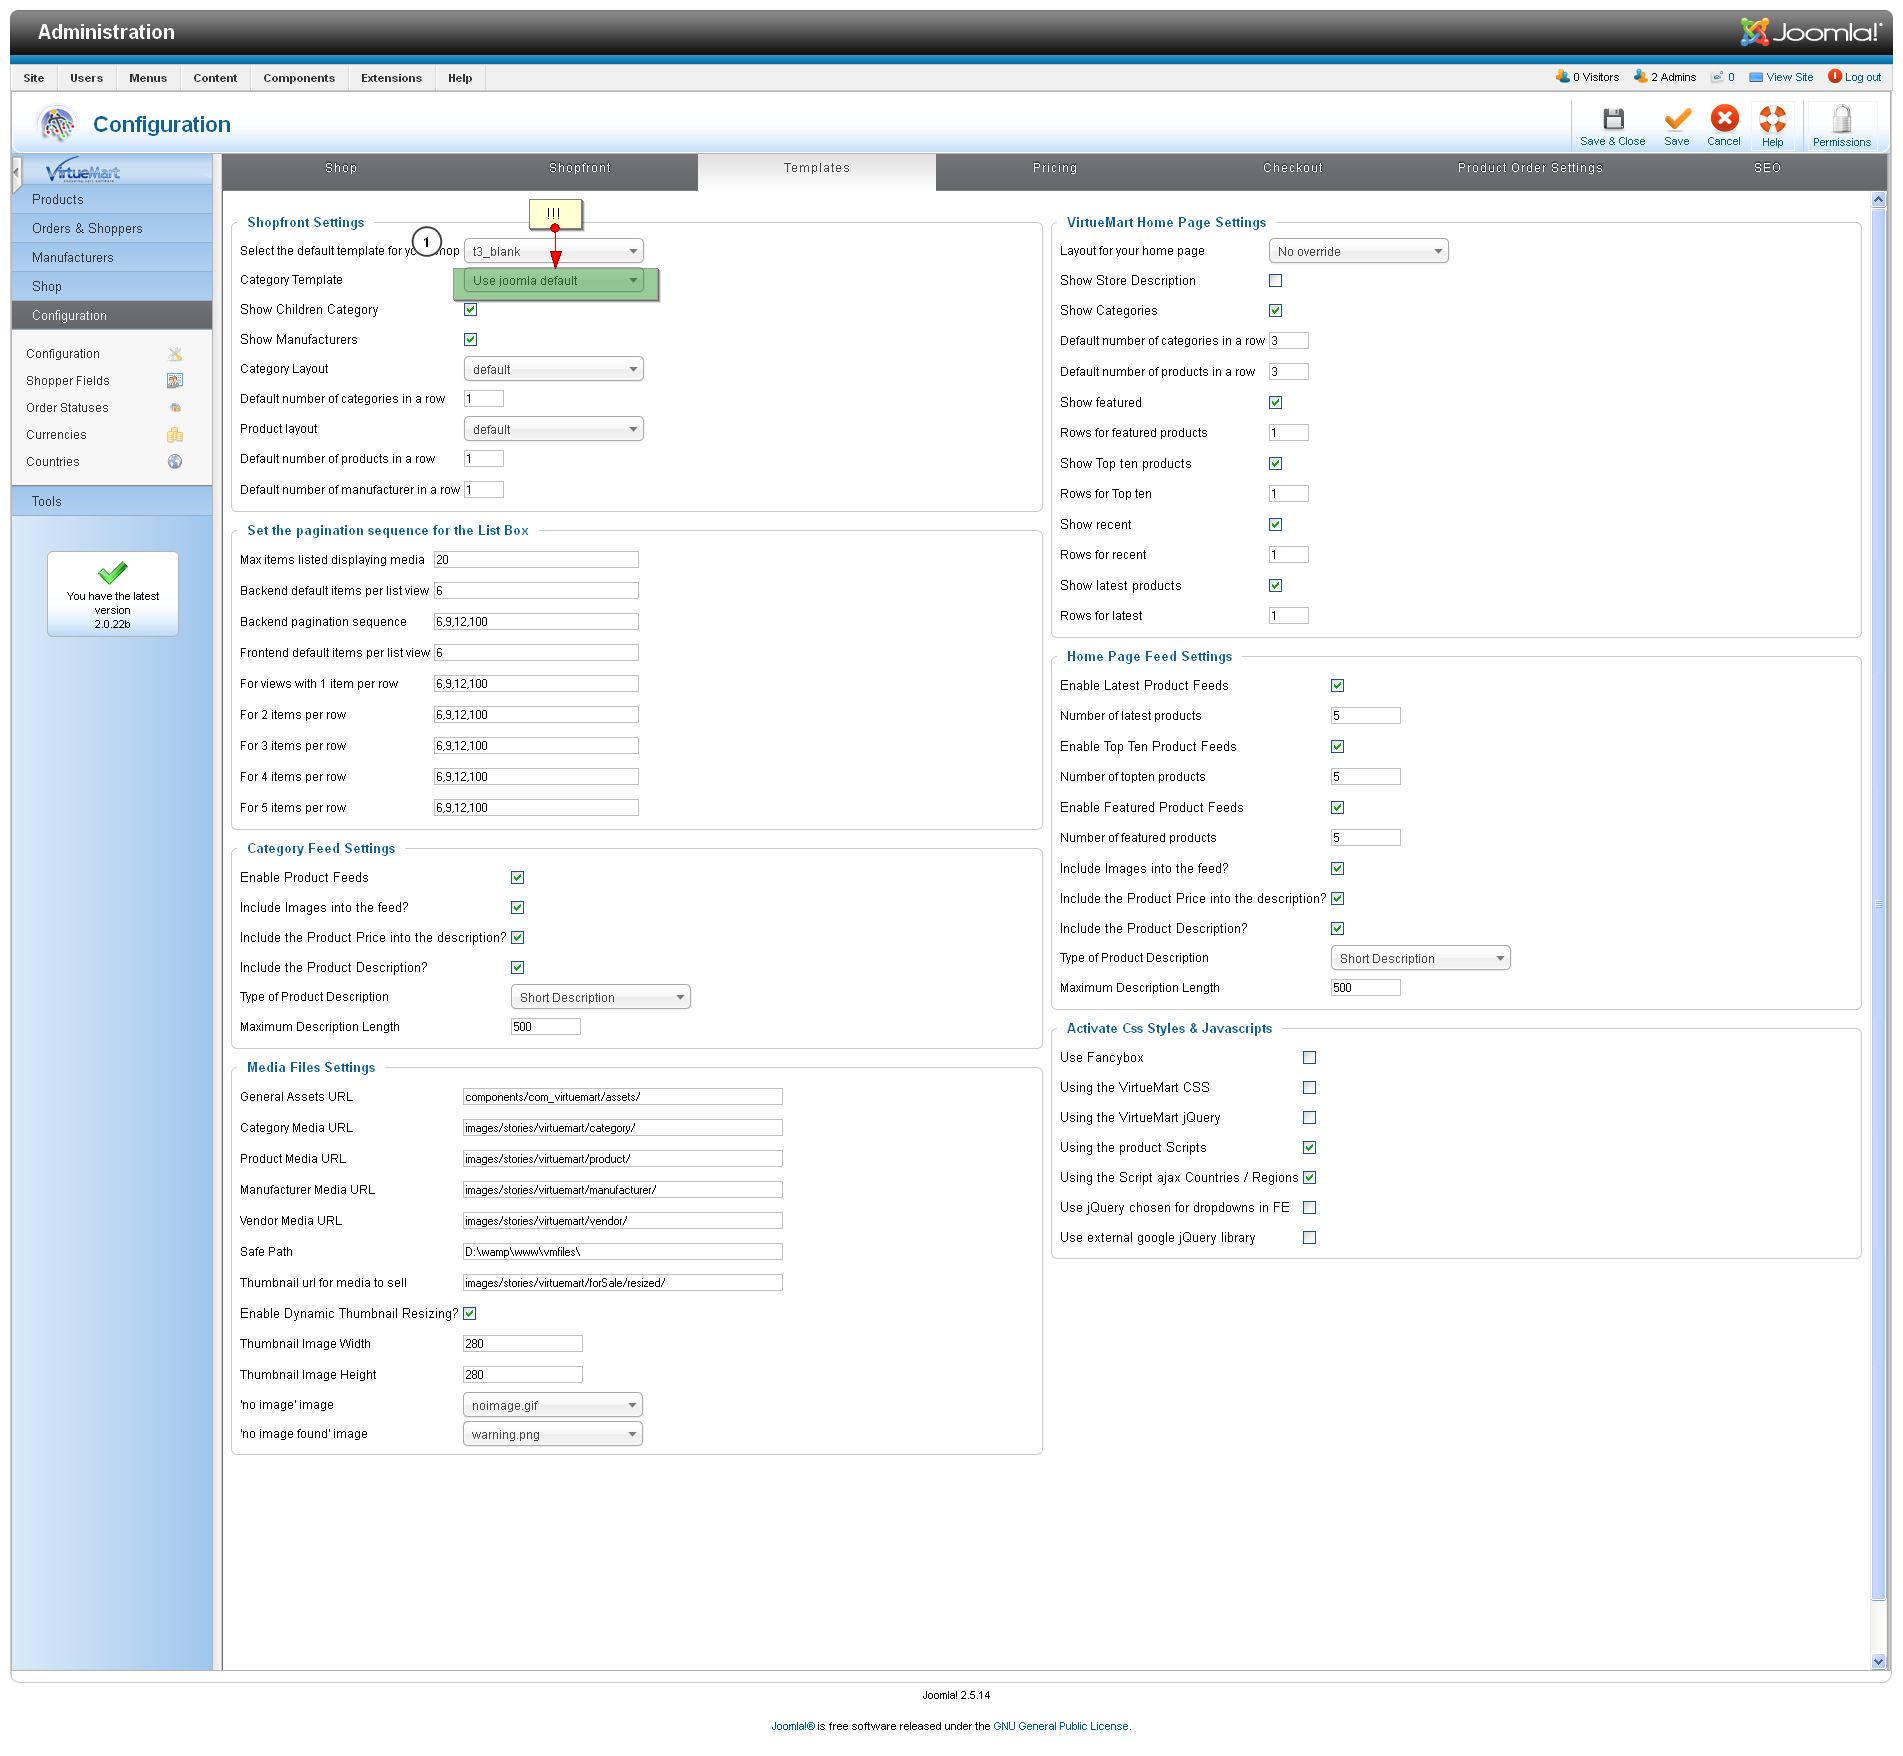
Task: Open Orders & Shoppers sidebar section
Action: [x=112, y=229]
